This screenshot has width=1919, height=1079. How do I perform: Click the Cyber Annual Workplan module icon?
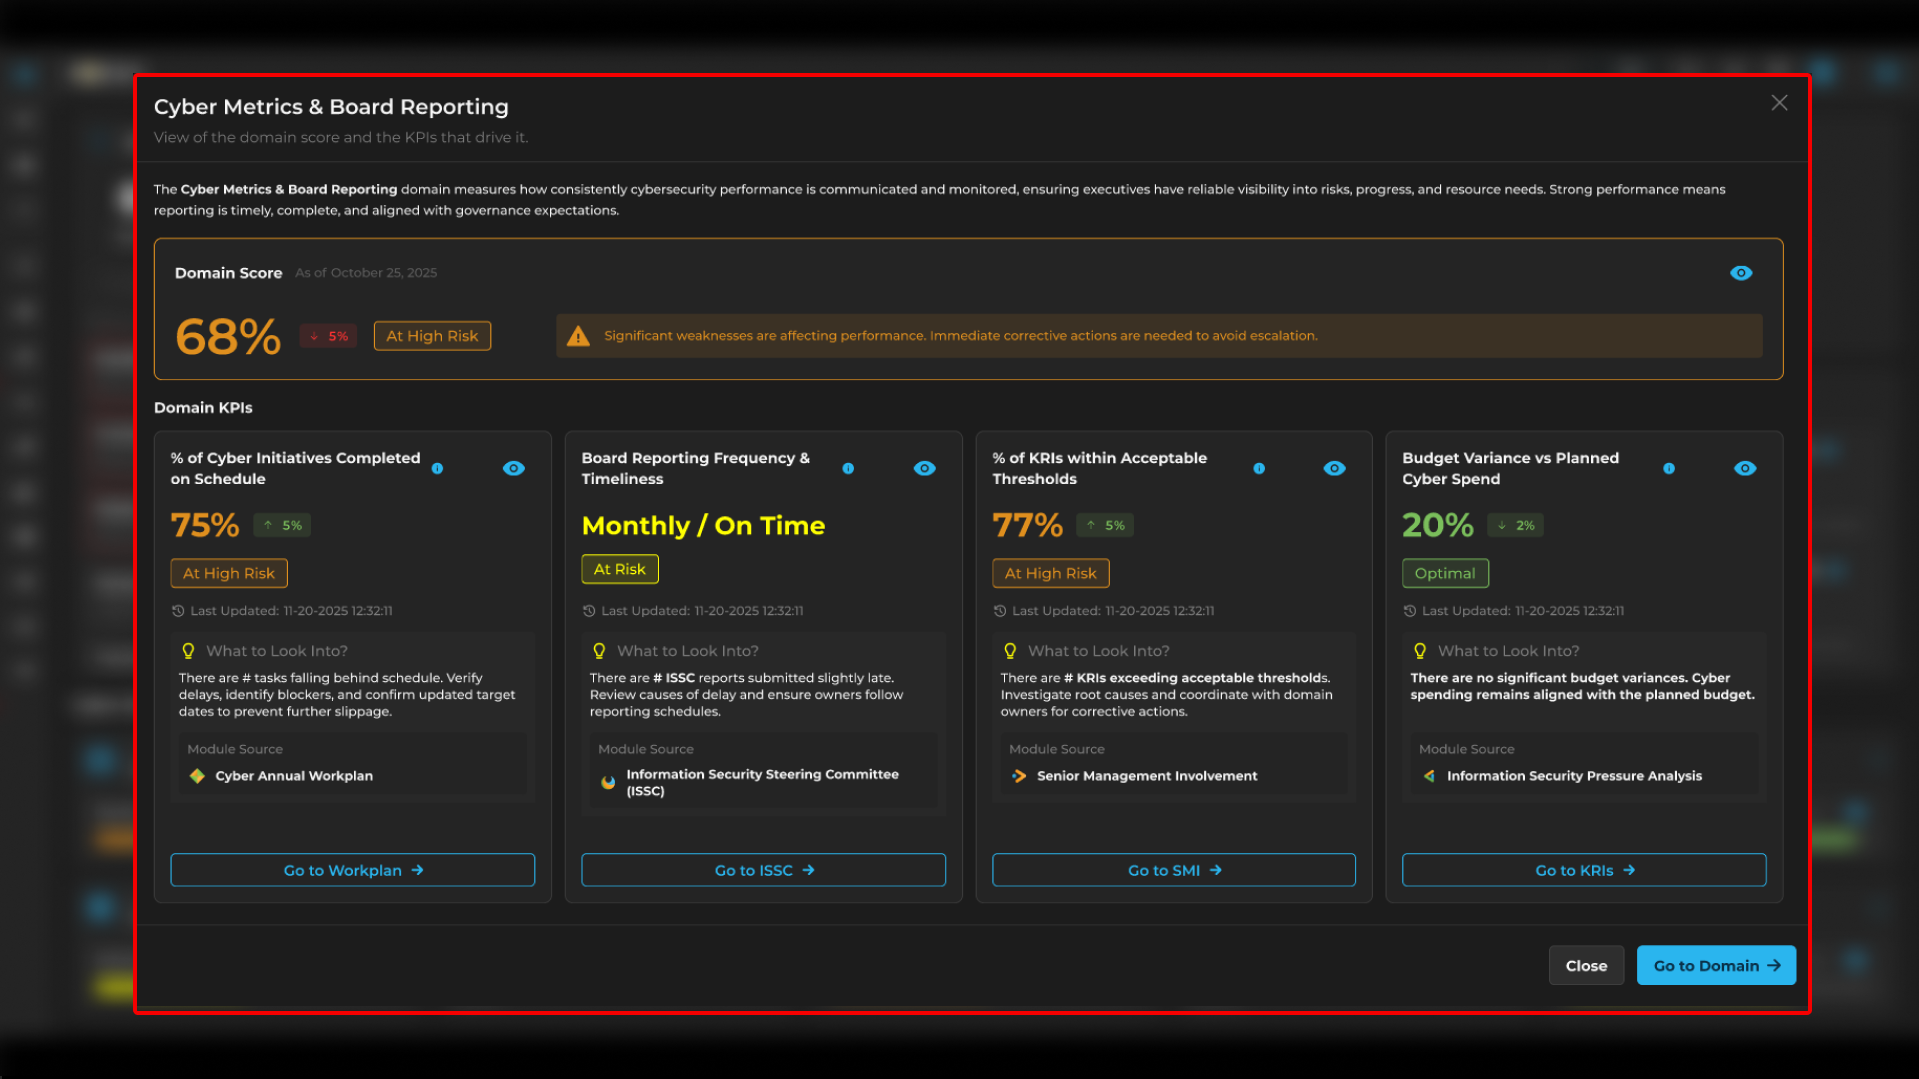[x=197, y=776]
